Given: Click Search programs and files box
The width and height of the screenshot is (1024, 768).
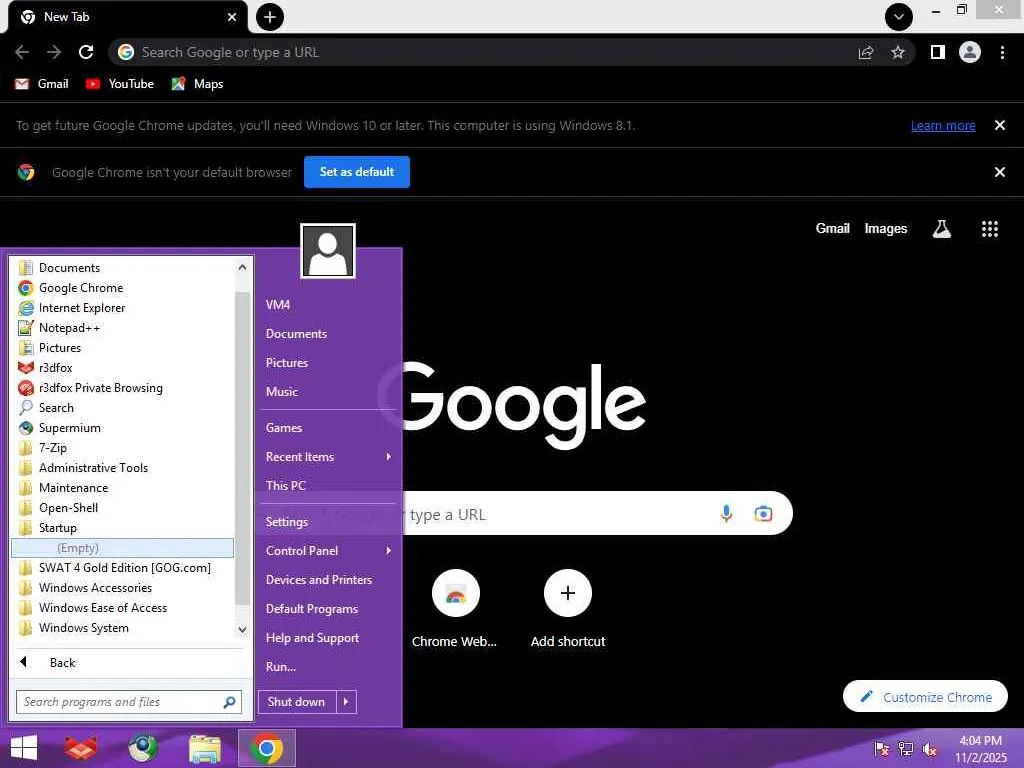Looking at the screenshot, I should pyautogui.click(x=129, y=702).
